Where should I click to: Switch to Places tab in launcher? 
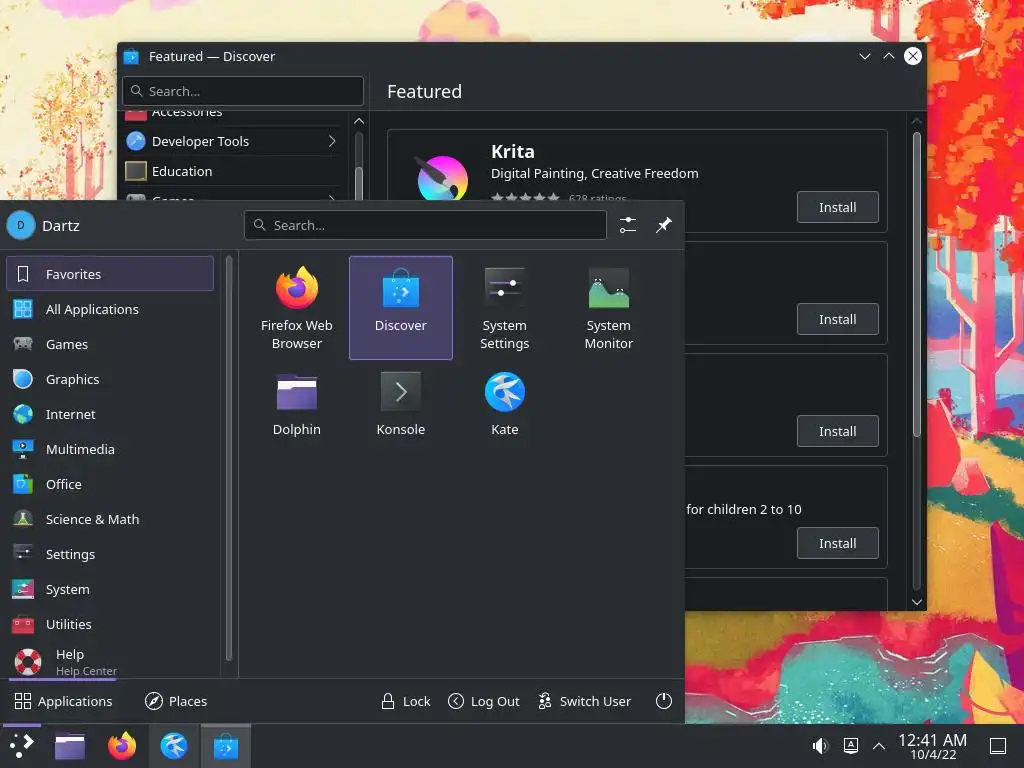pos(176,701)
